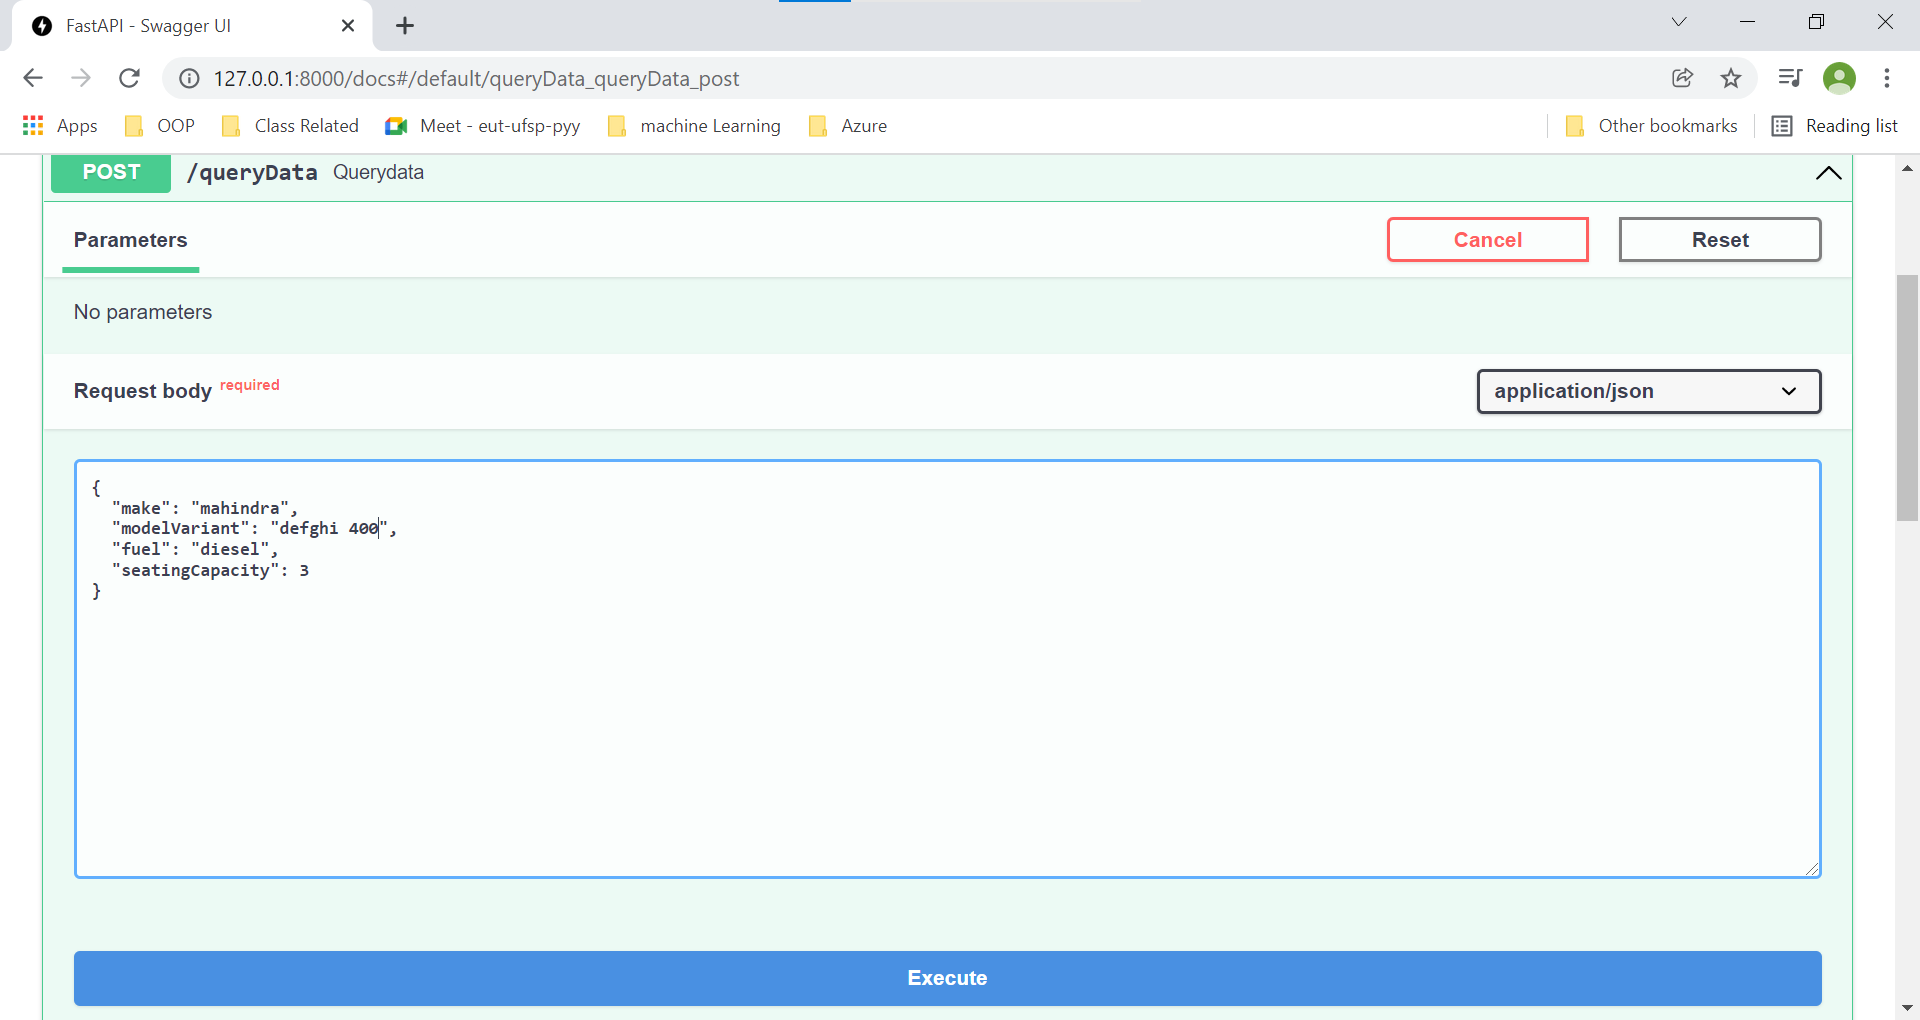Click the "mahindra" value in JSON
The height and width of the screenshot is (1020, 1920).
coord(240,508)
